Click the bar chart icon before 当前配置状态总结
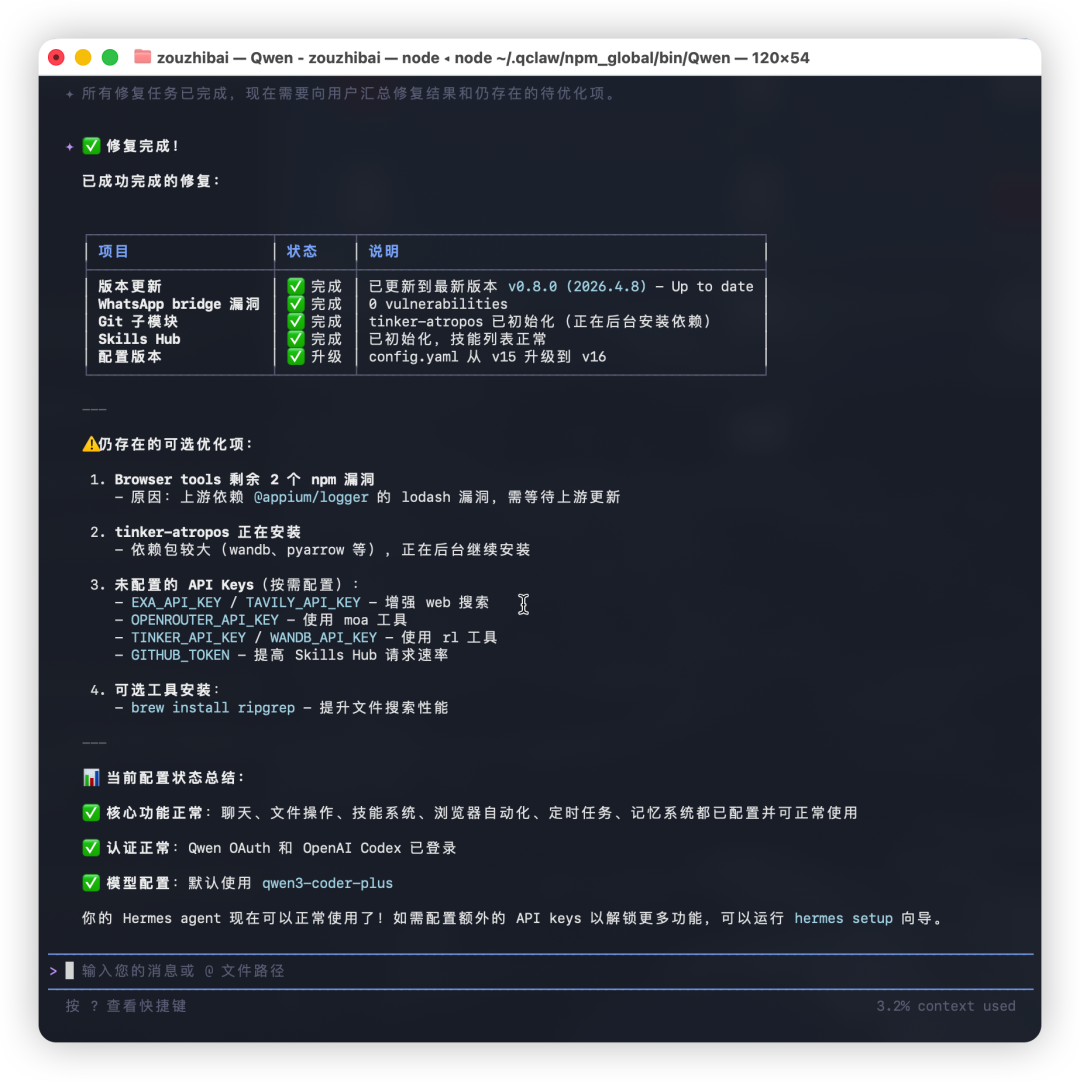Screen dimensions: 1080x1081 pos(91,778)
